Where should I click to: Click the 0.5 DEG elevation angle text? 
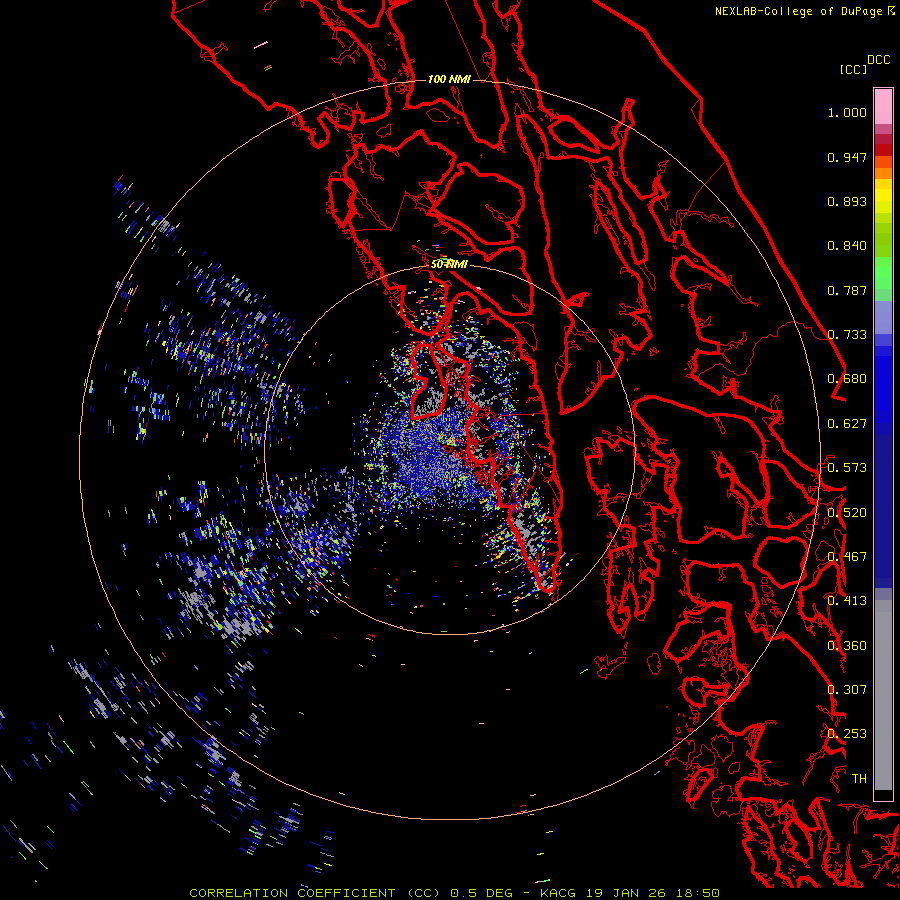(482, 893)
